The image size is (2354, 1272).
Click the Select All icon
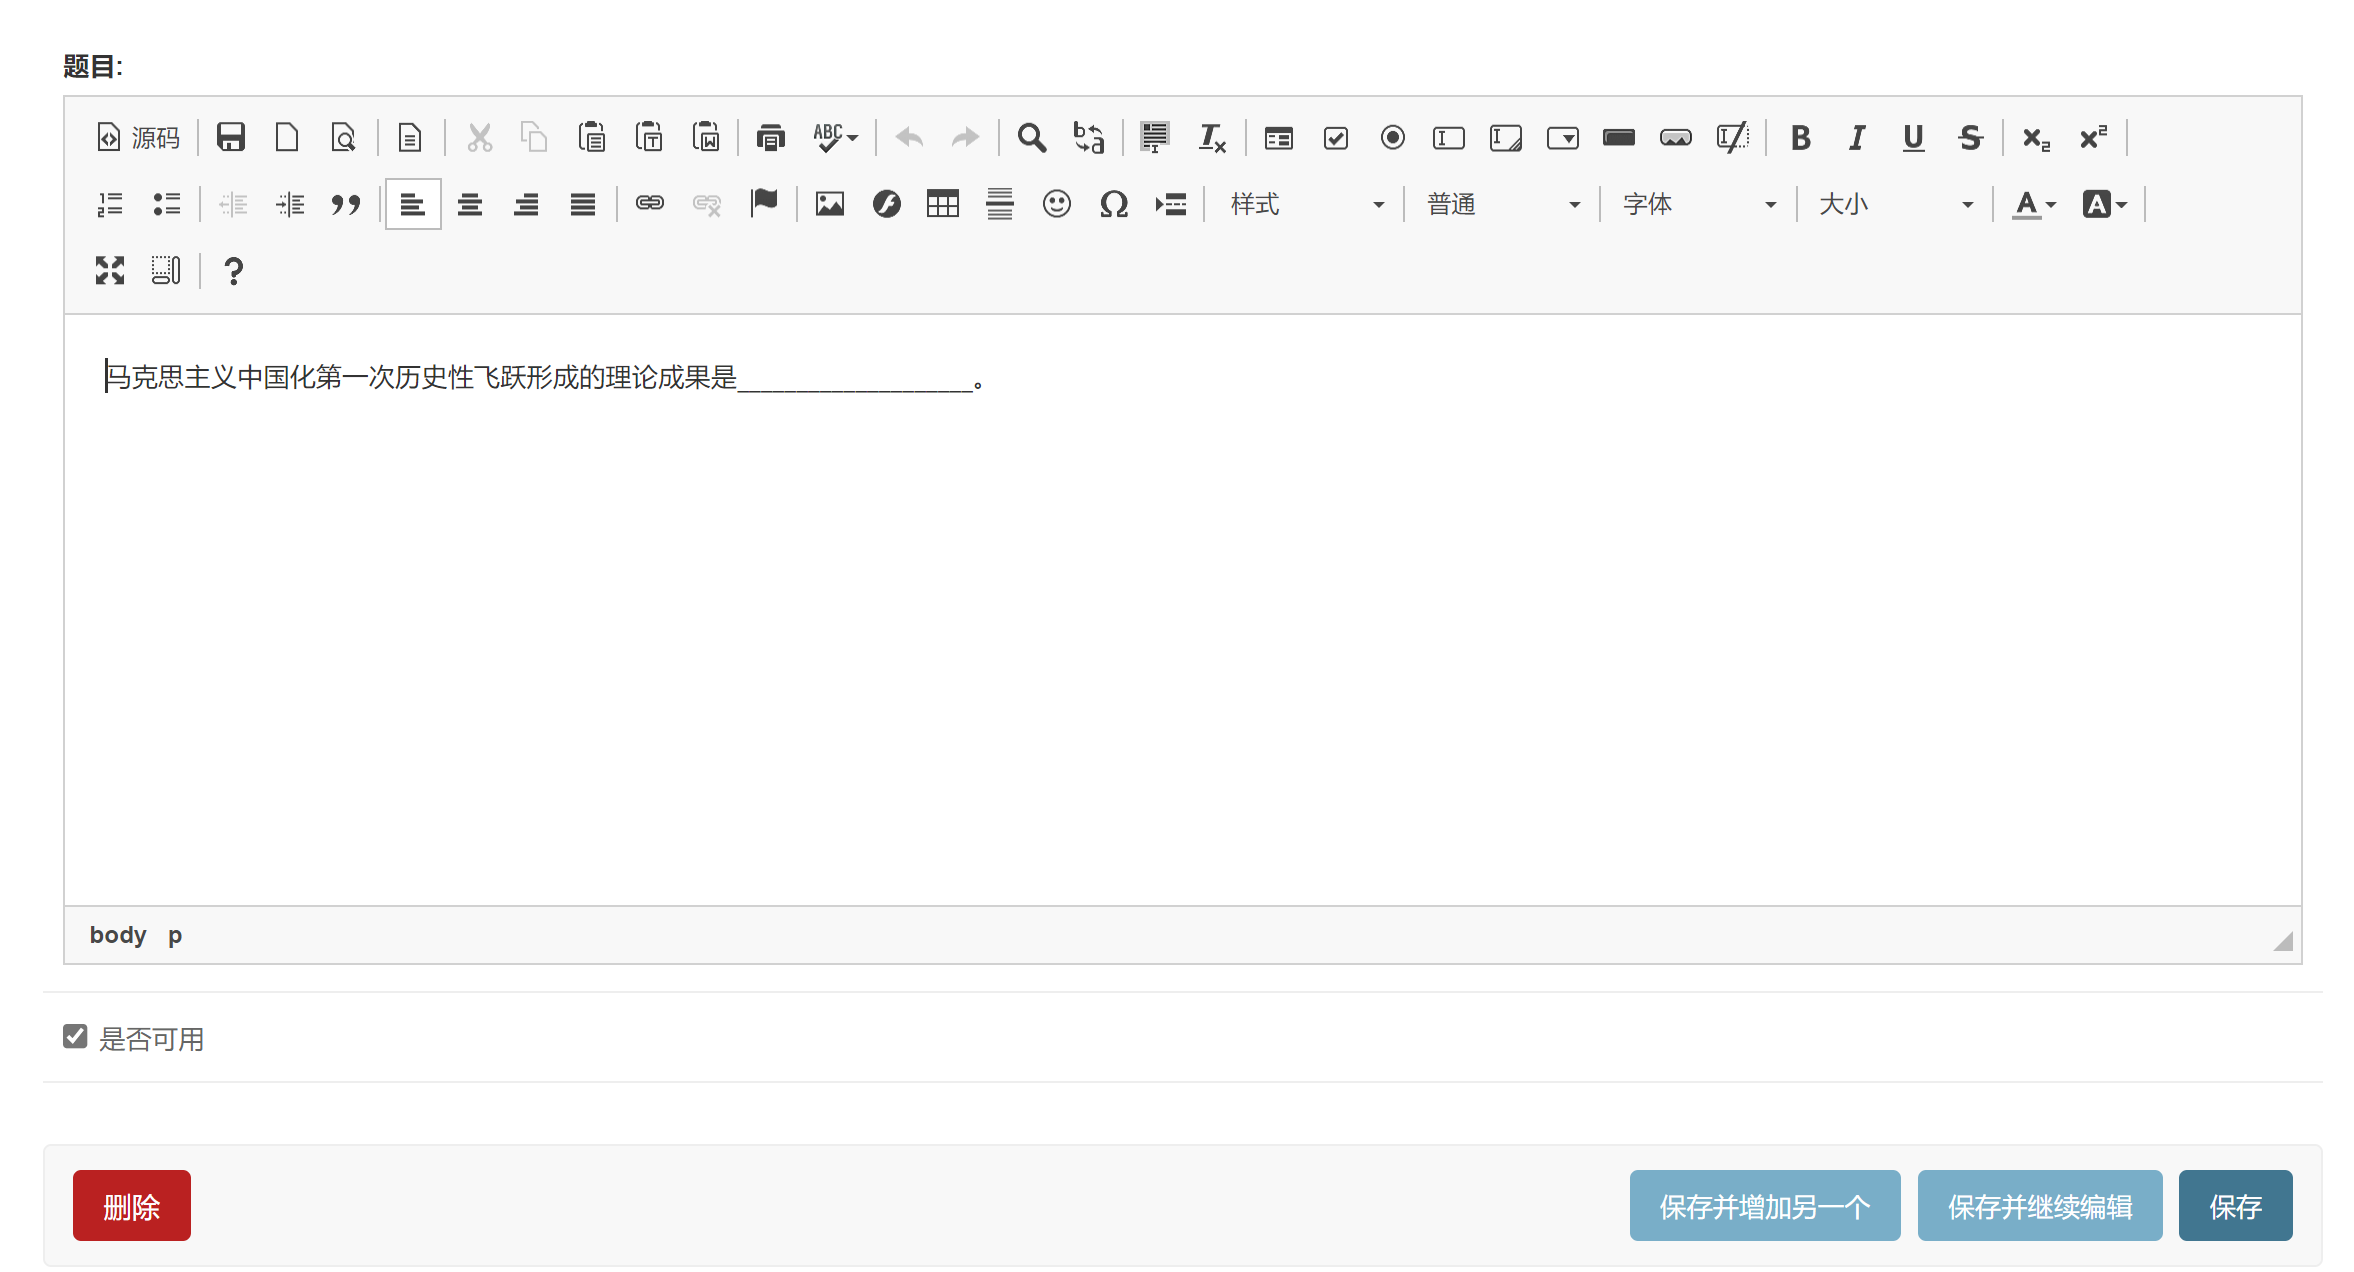(1155, 137)
